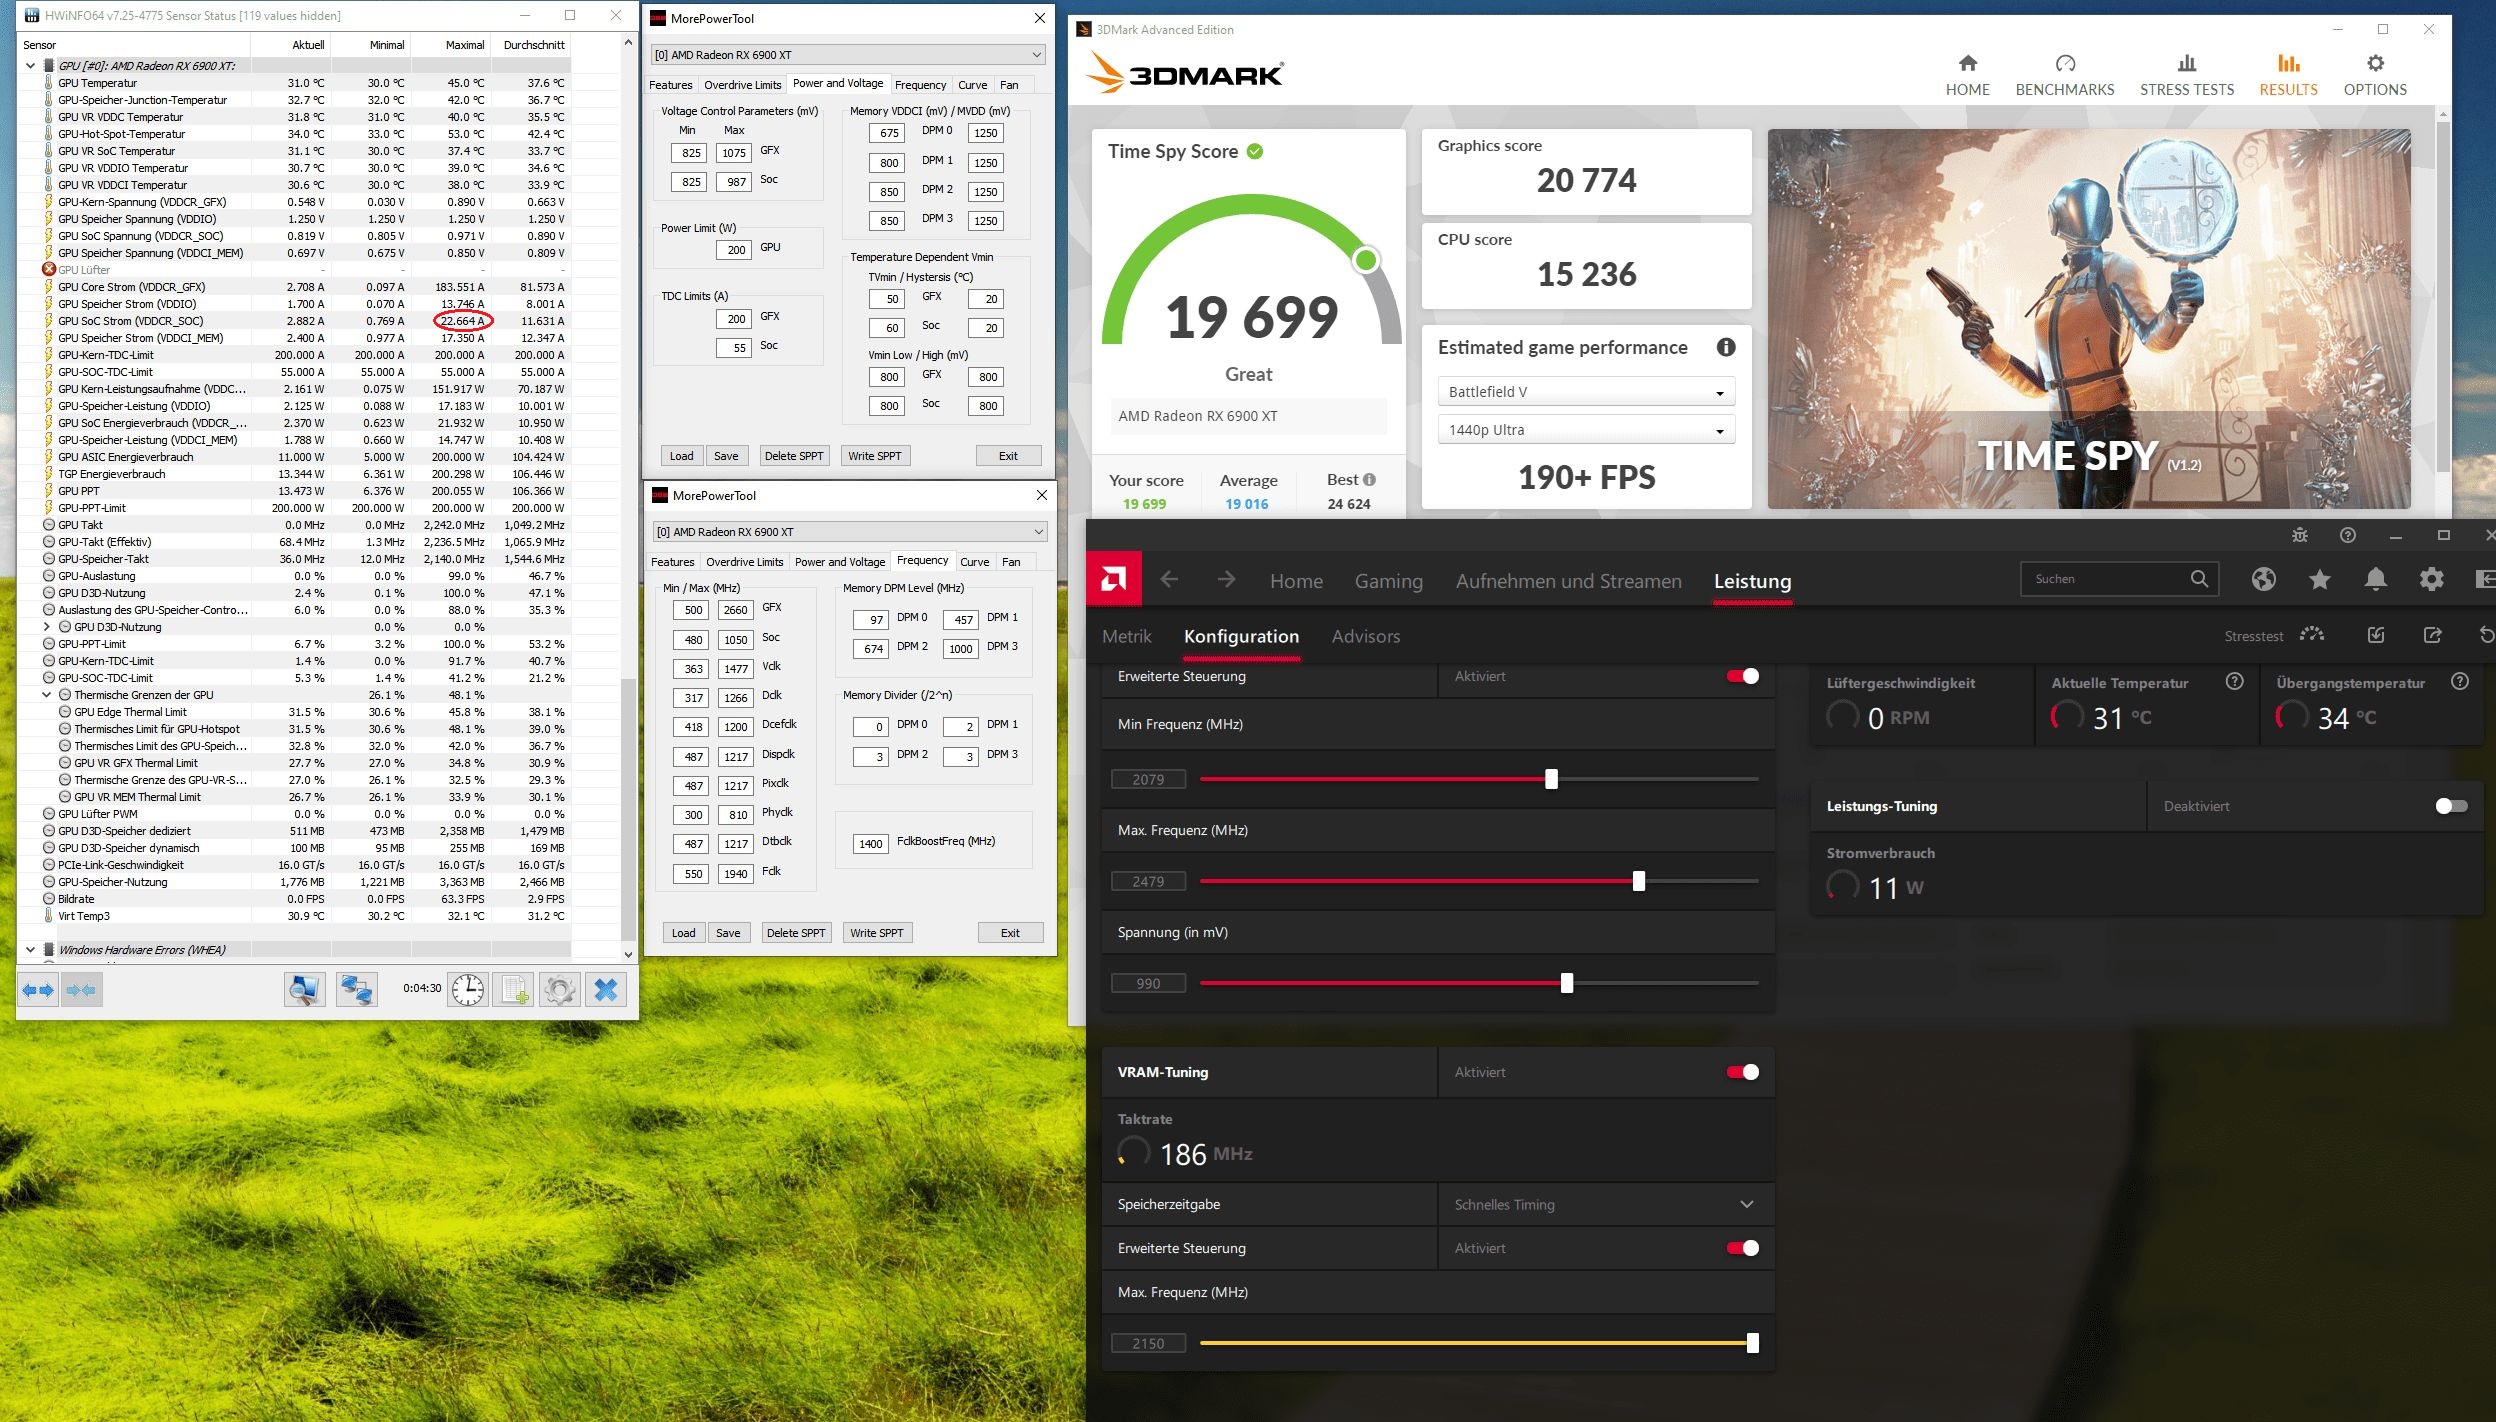Open HWiNFO sensor settings gear icon
The width and height of the screenshot is (2496, 1422).
point(560,990)
